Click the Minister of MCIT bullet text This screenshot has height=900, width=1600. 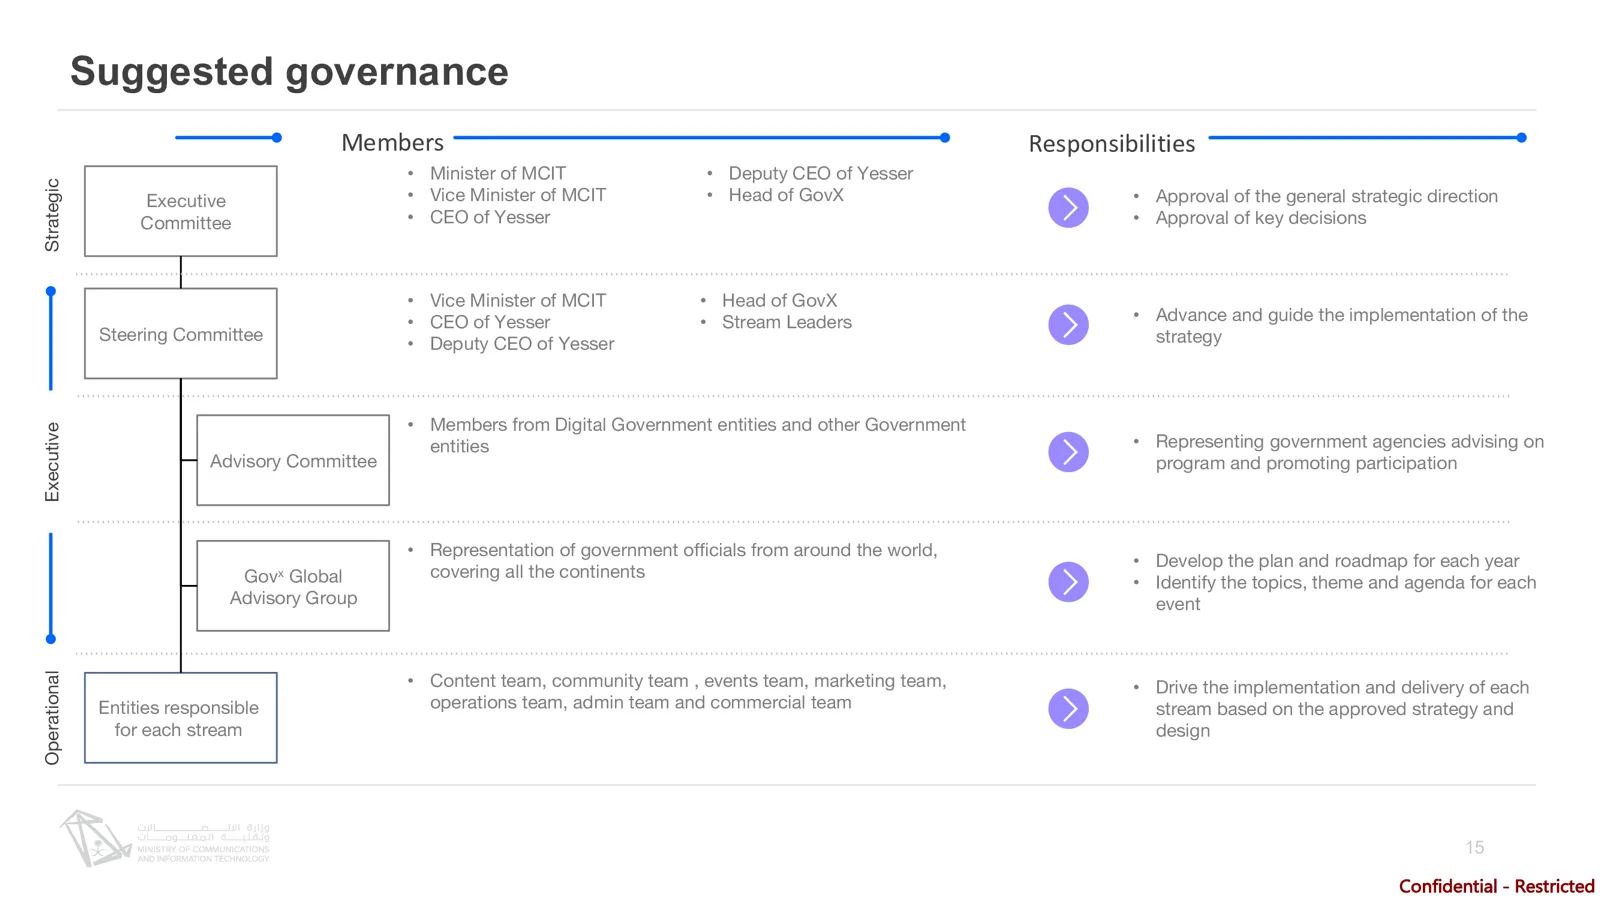[x=497, y=173]
